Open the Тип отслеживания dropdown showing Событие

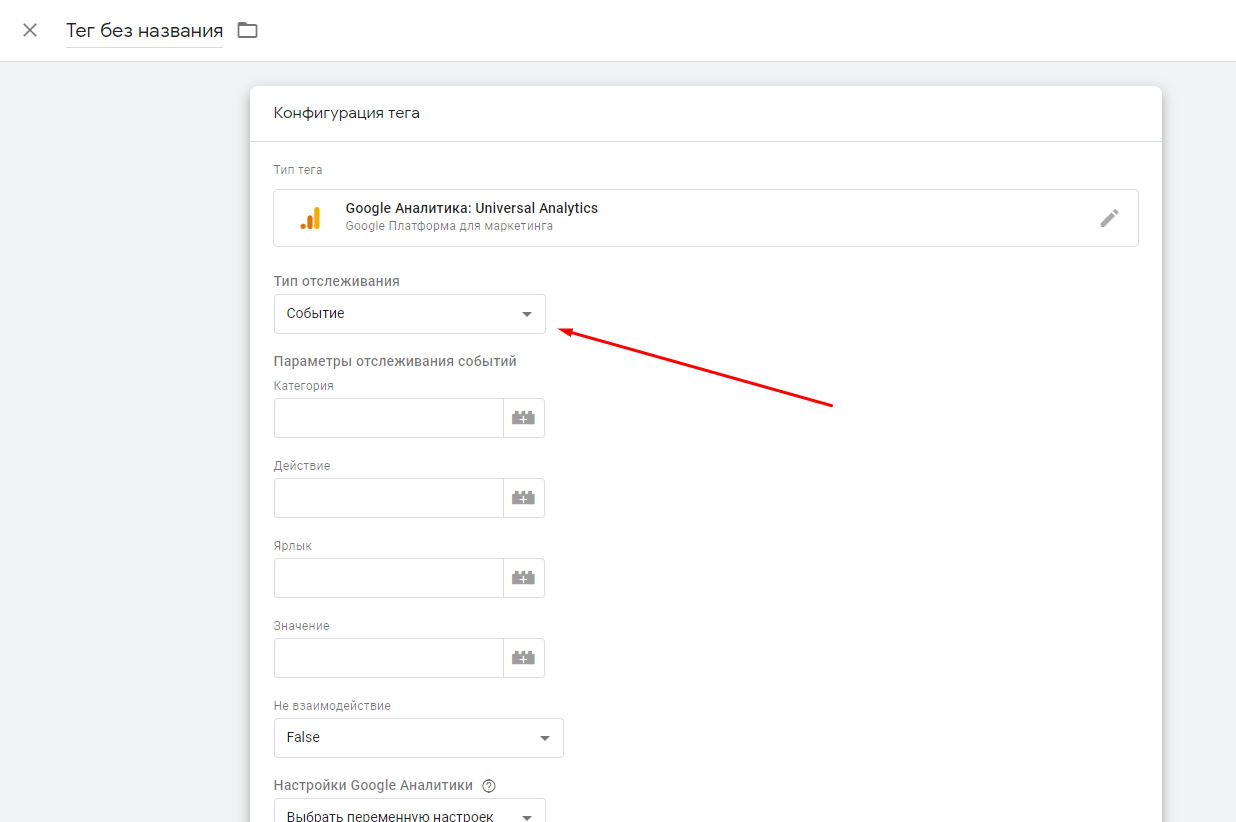point(409,314)
